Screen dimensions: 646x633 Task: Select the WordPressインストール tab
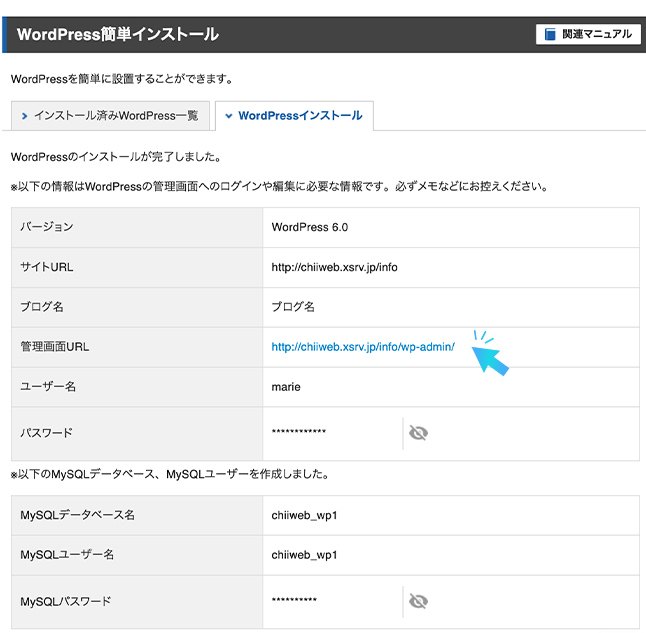(294, 116)
